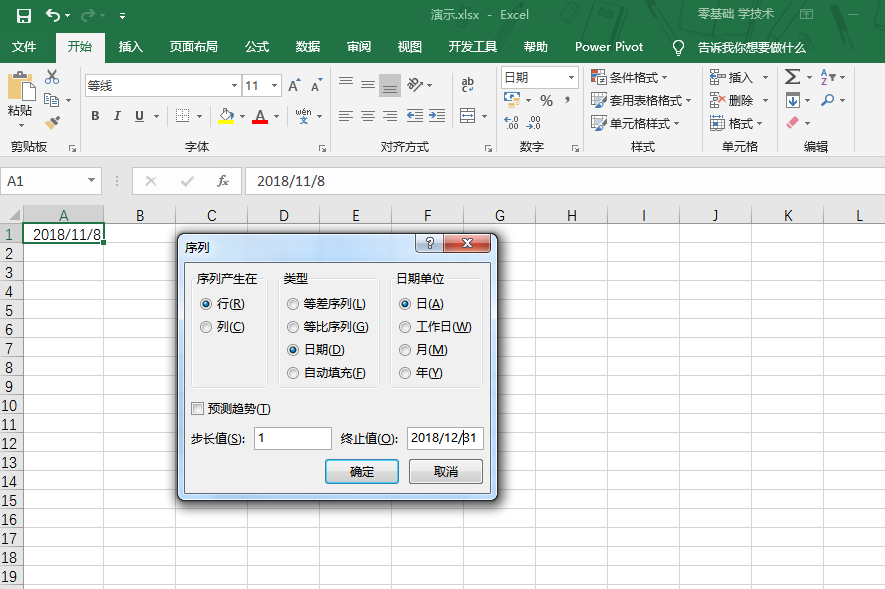Click 确定 to confirm series
Image resolution: width=885 pixels, height=589 pixels.
[x=362, y=472]
